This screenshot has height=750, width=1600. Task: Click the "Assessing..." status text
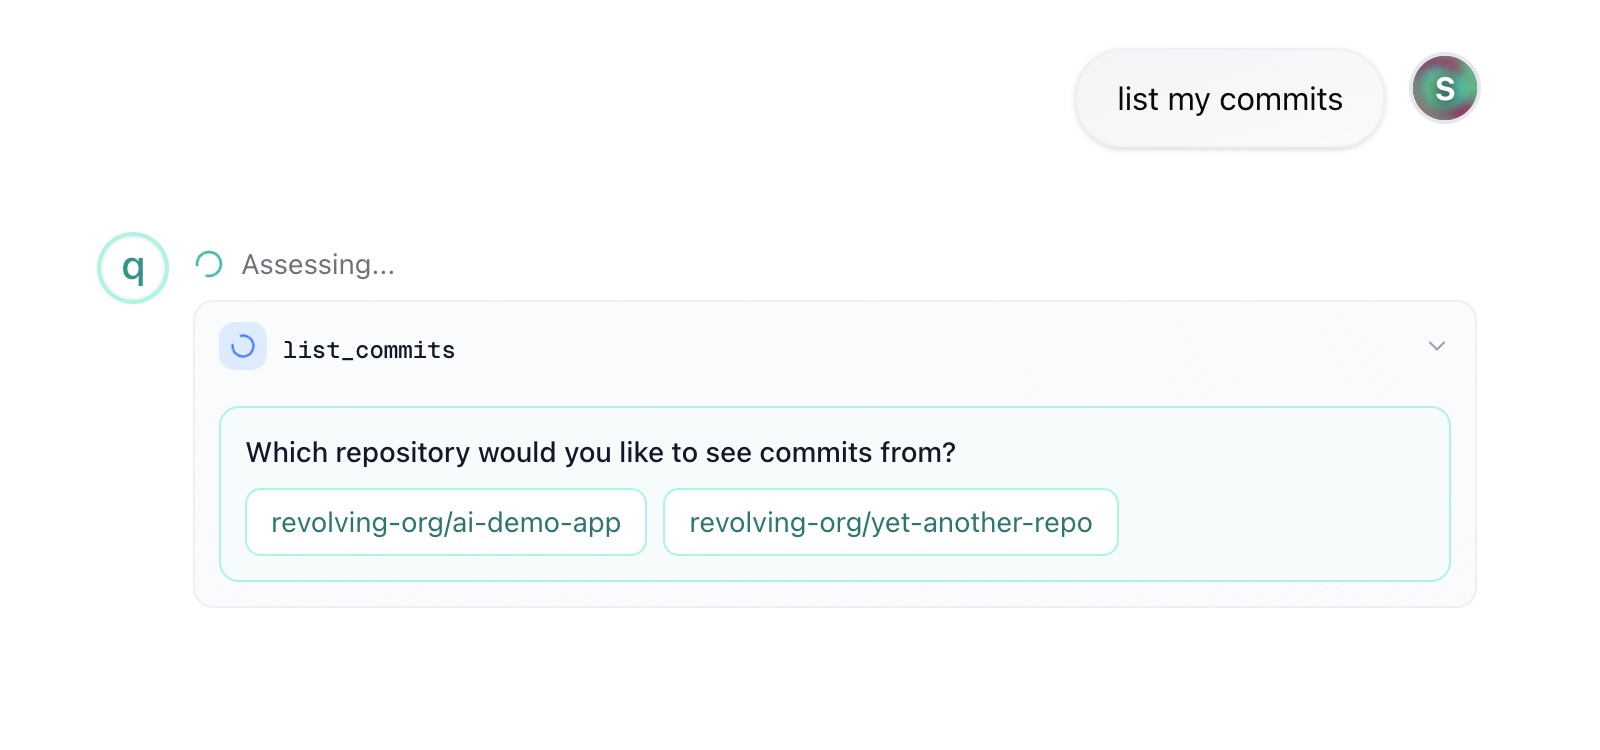(x=318, y=264)
